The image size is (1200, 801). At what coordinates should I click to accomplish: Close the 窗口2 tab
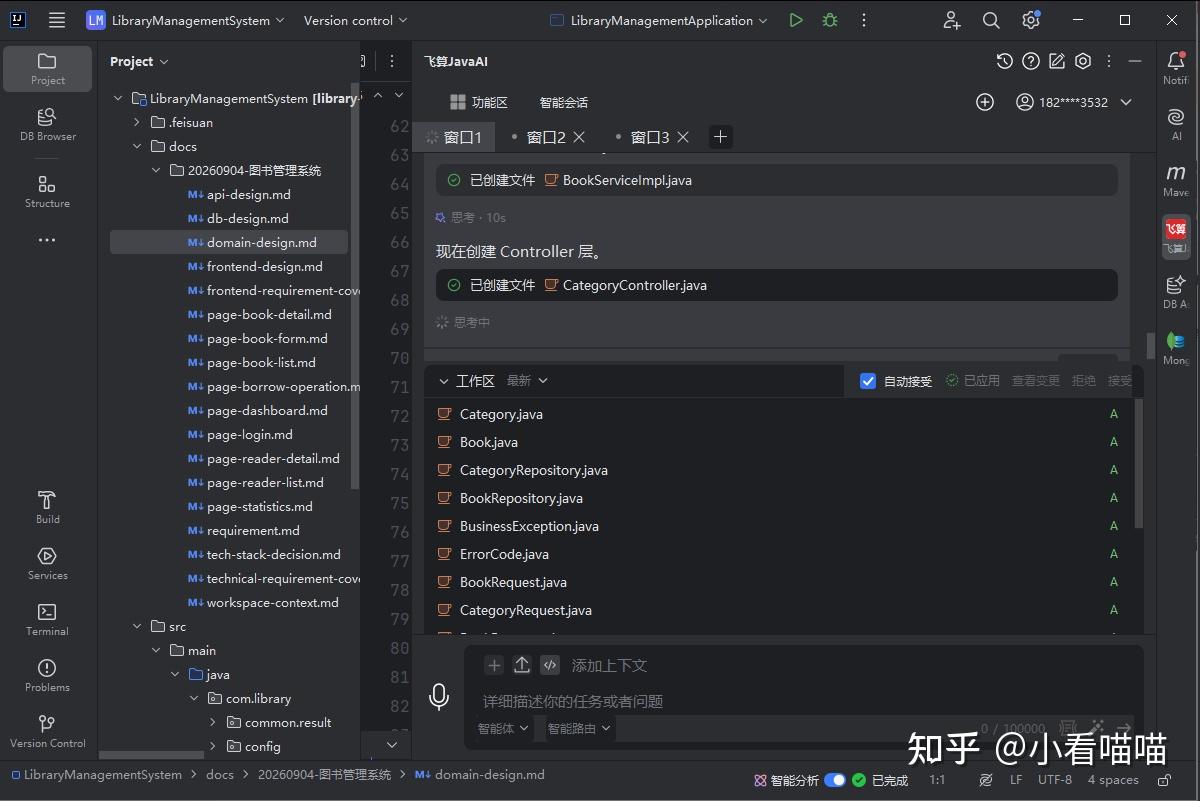[x=579, y=137]
